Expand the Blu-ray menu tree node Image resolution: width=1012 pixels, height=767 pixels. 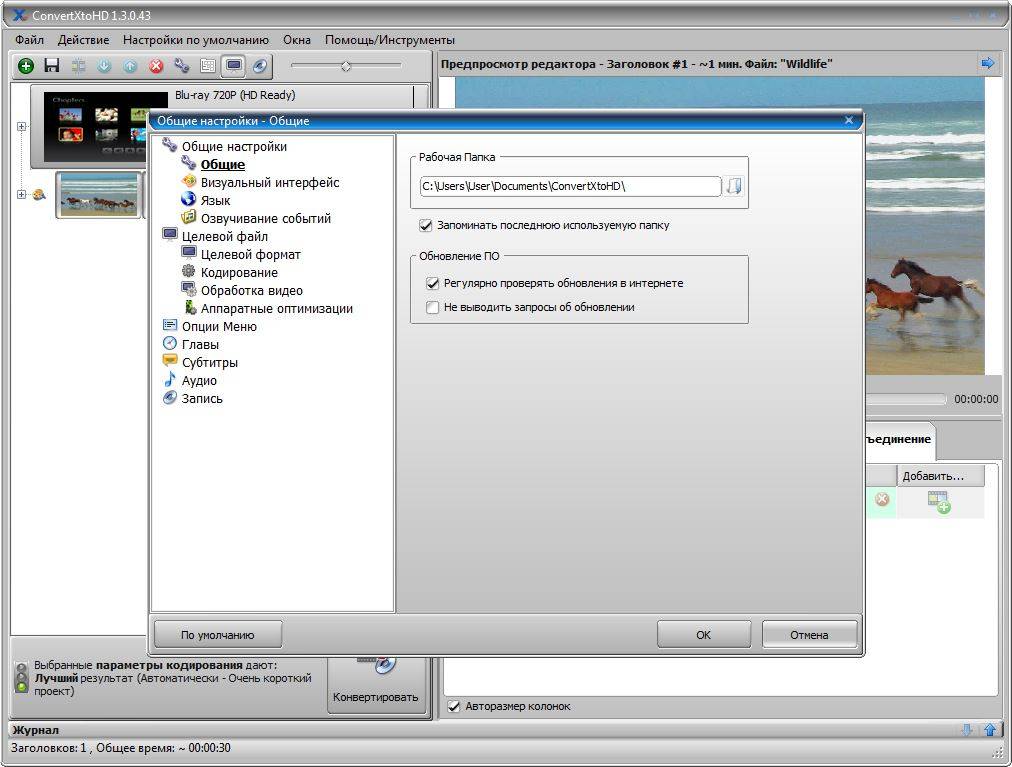pyautogui.click(x=21, y=127)
